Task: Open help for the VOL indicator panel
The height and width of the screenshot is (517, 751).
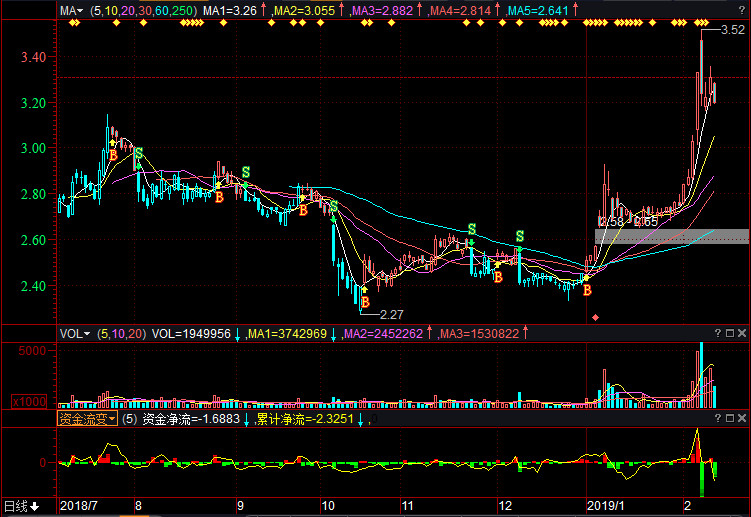Action: coord(718,333)
